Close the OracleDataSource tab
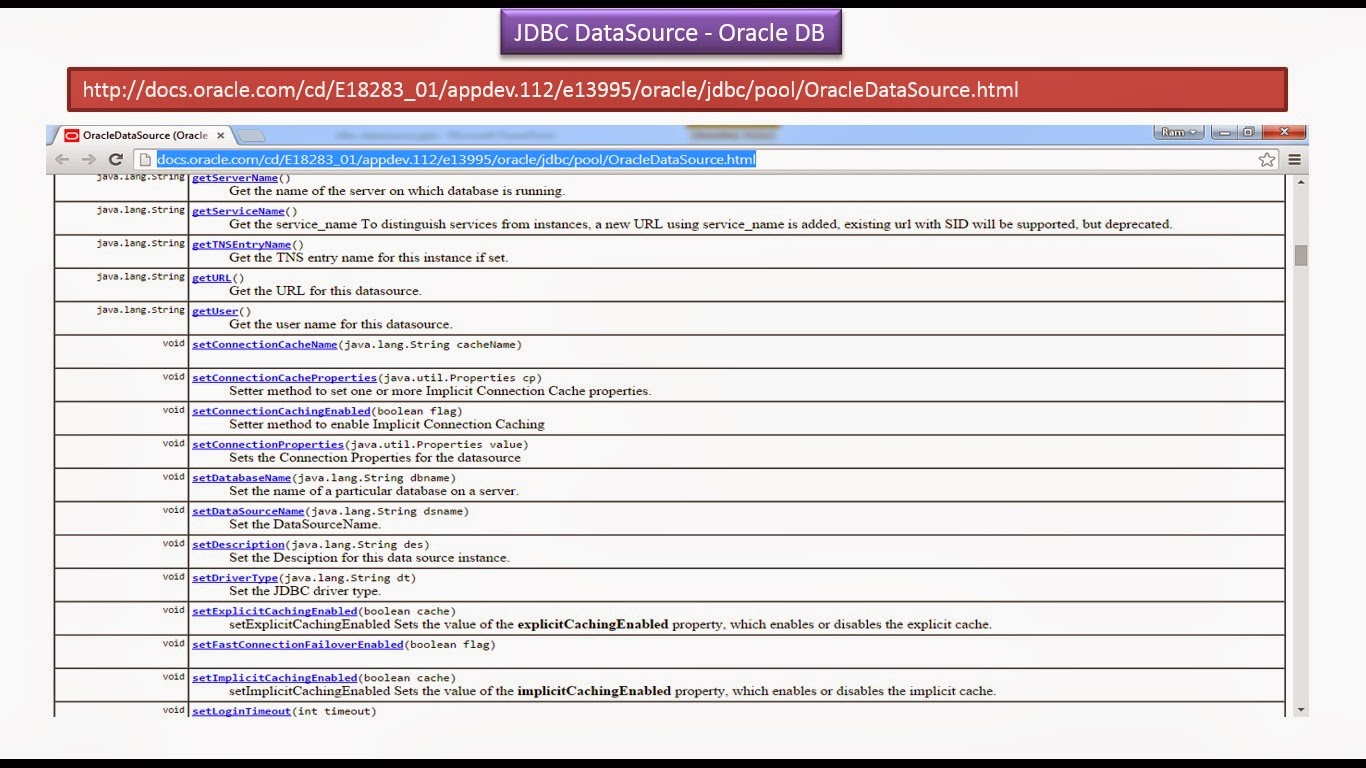The width and height of the screenshot is (1366, 768). pos(221,135)
